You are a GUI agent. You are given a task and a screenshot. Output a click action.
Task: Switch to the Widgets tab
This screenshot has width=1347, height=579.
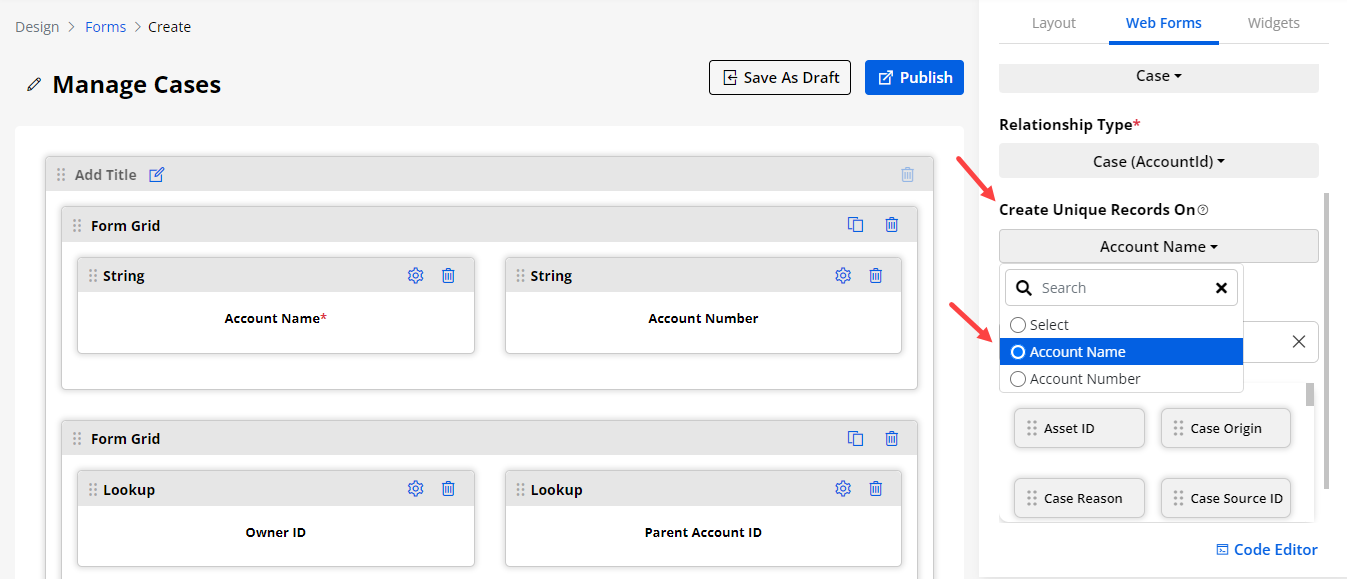point(1273,23)
